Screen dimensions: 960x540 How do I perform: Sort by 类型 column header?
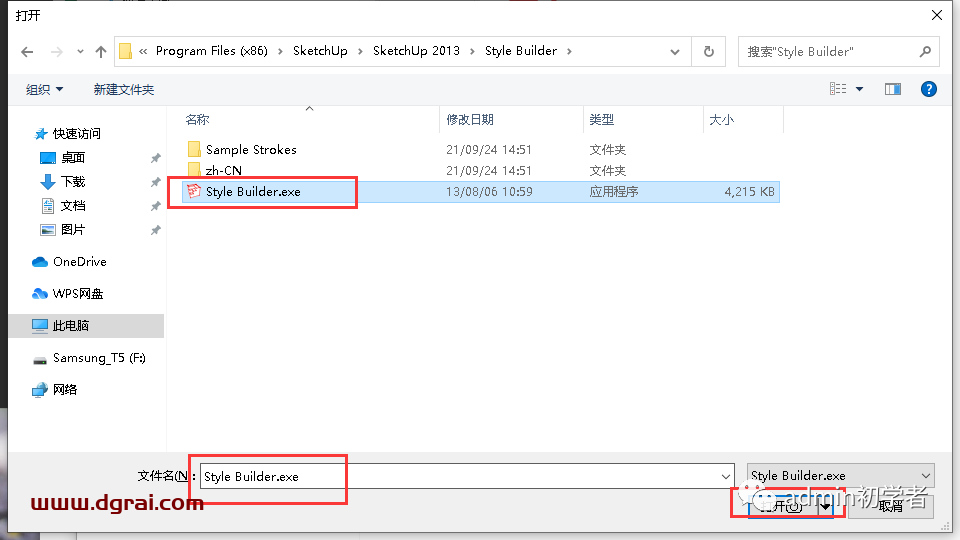(643, 120)
